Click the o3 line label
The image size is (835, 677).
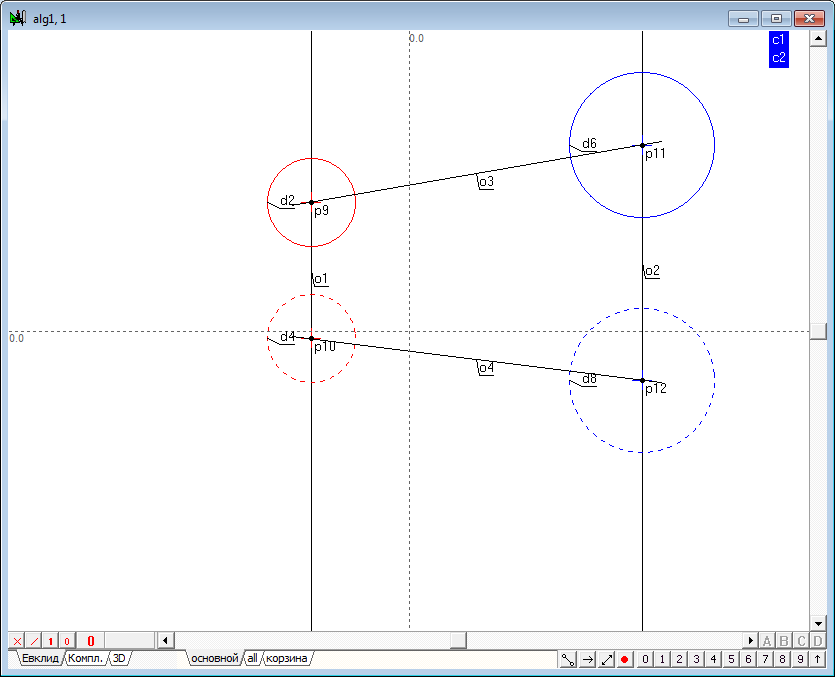click(x=487, y=182)
